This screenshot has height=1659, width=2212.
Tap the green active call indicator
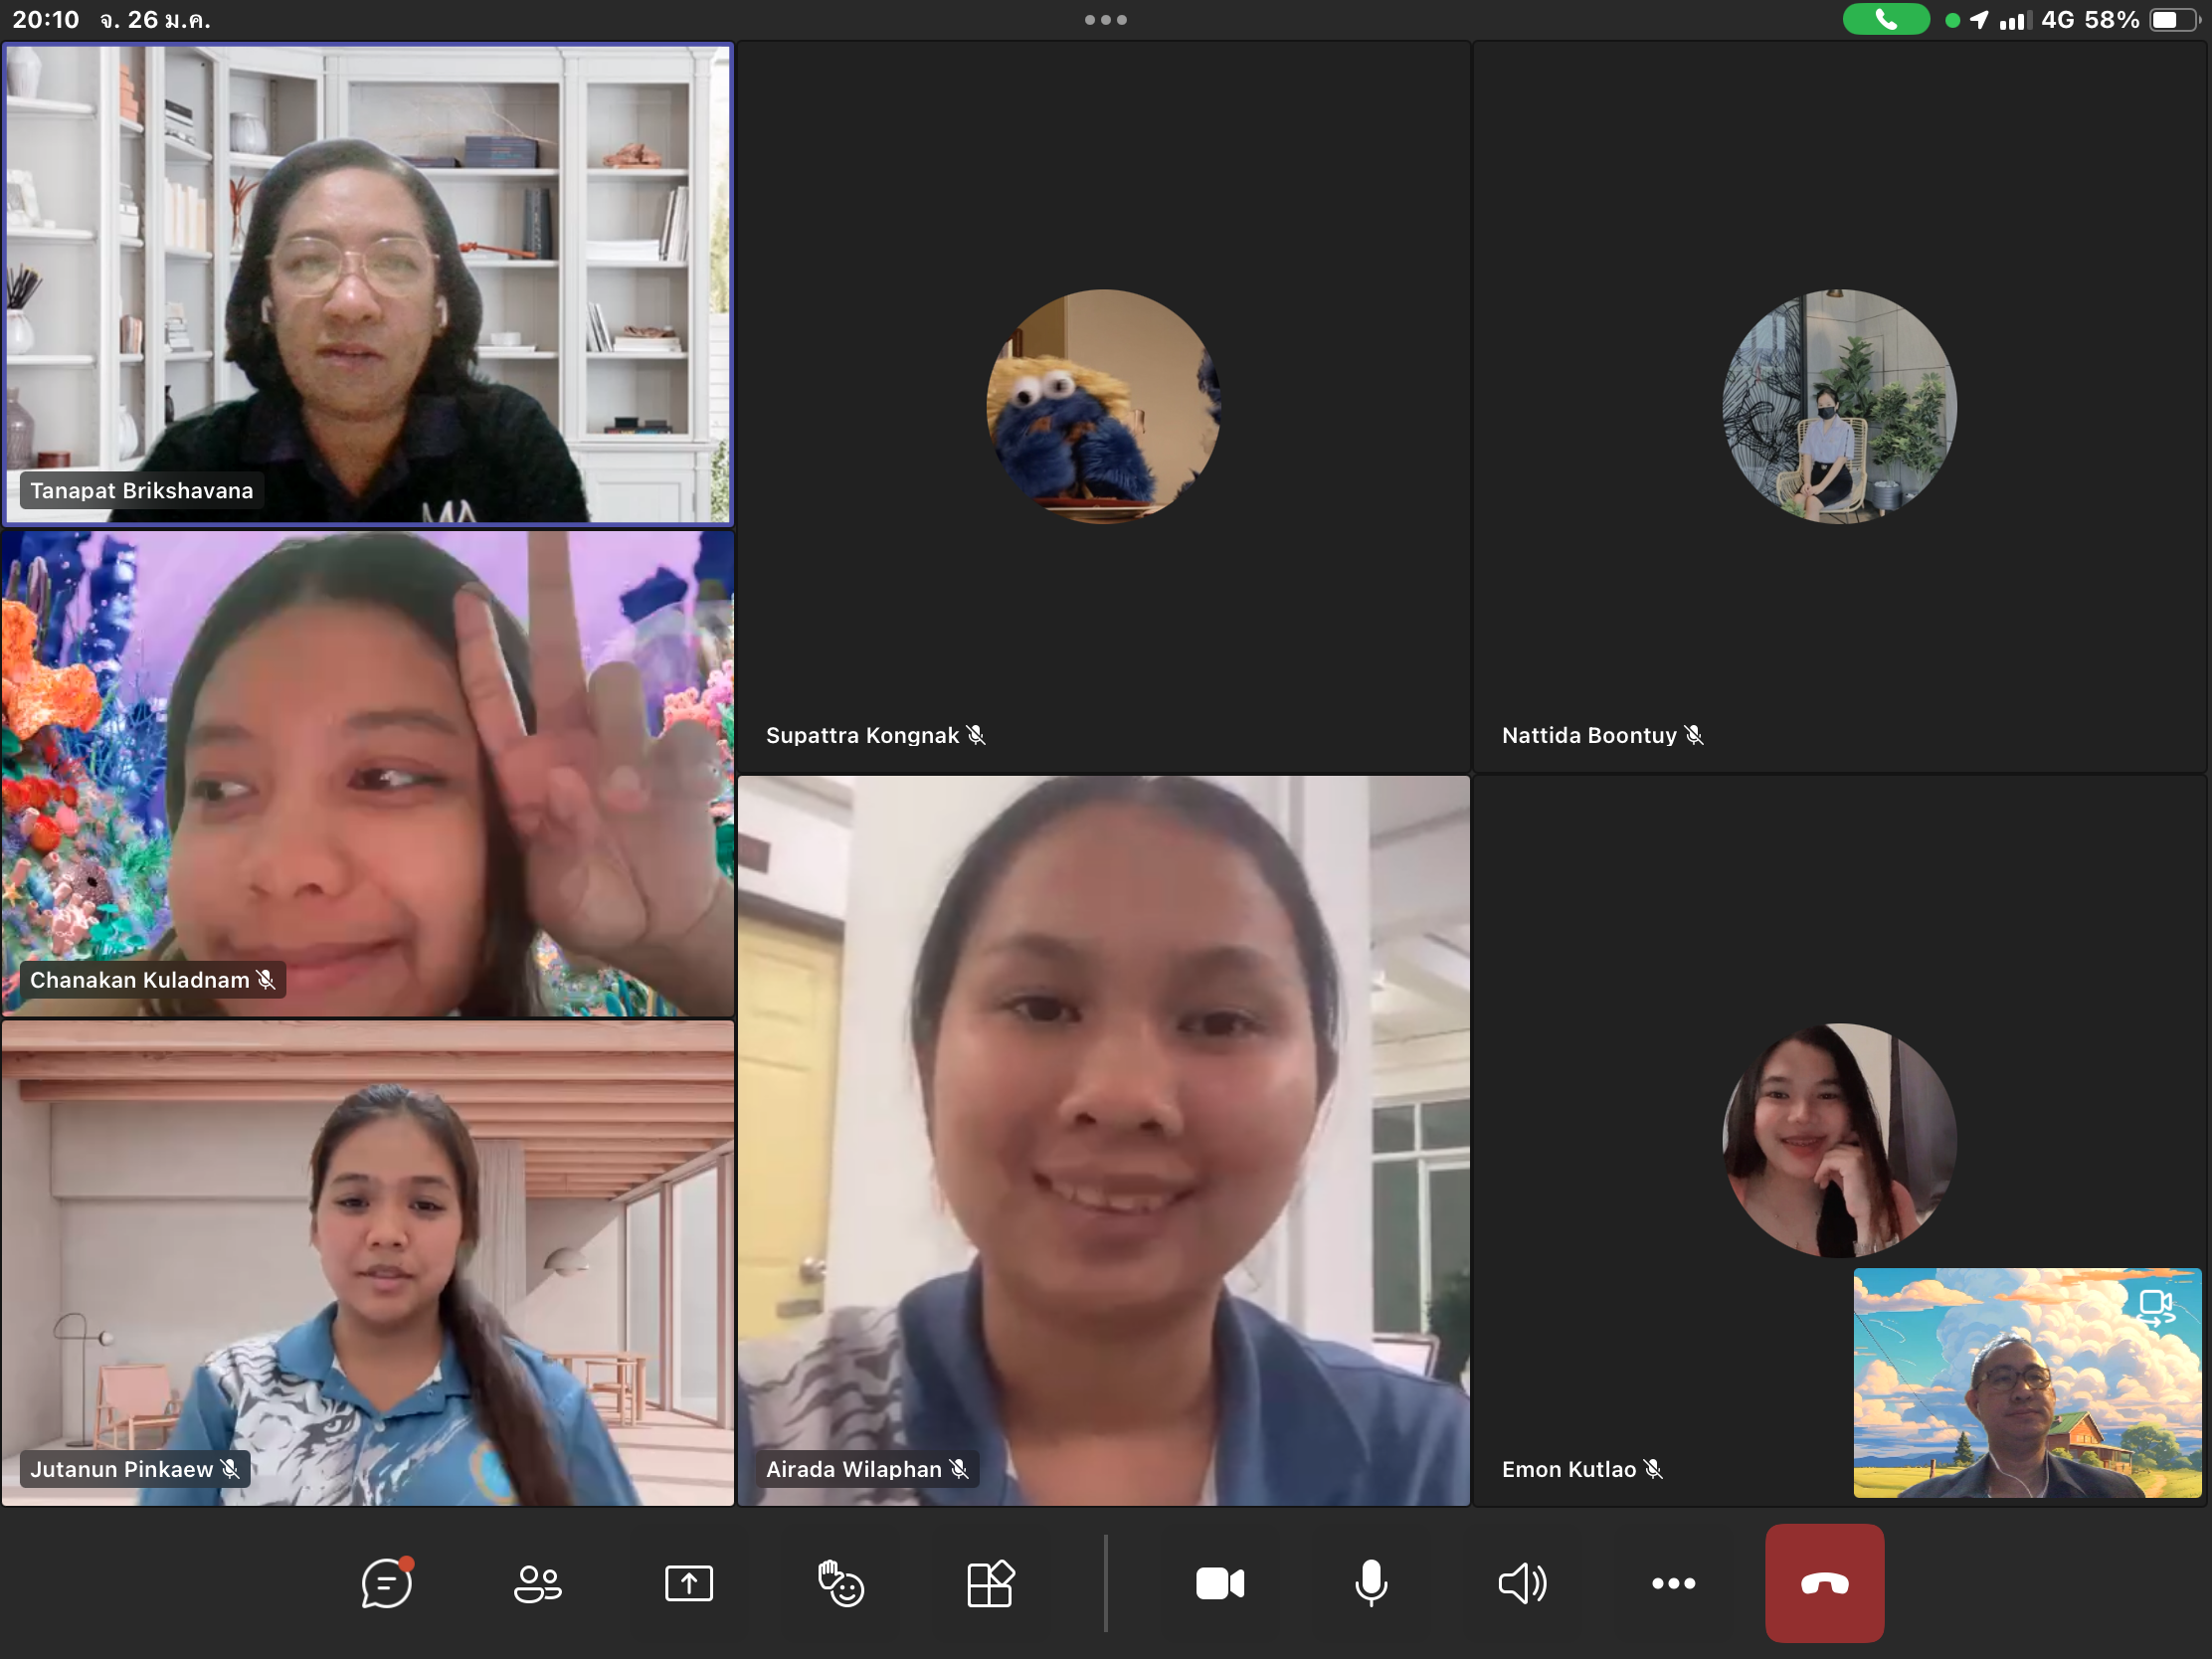[1886, 19]
